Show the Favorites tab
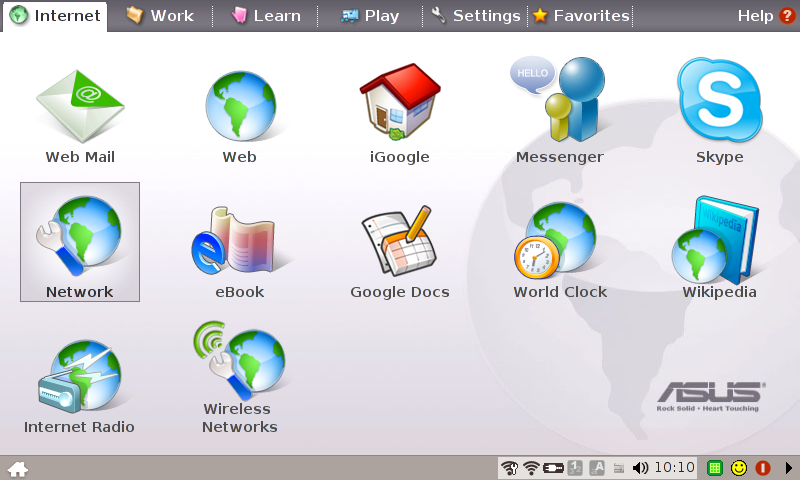The height and width of the screenshot is (480, 800). [x=581, y=16]
